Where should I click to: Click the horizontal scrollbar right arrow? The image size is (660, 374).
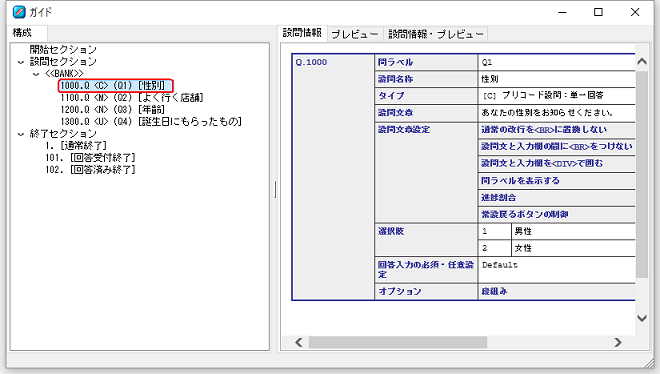[x=617, y=342]
